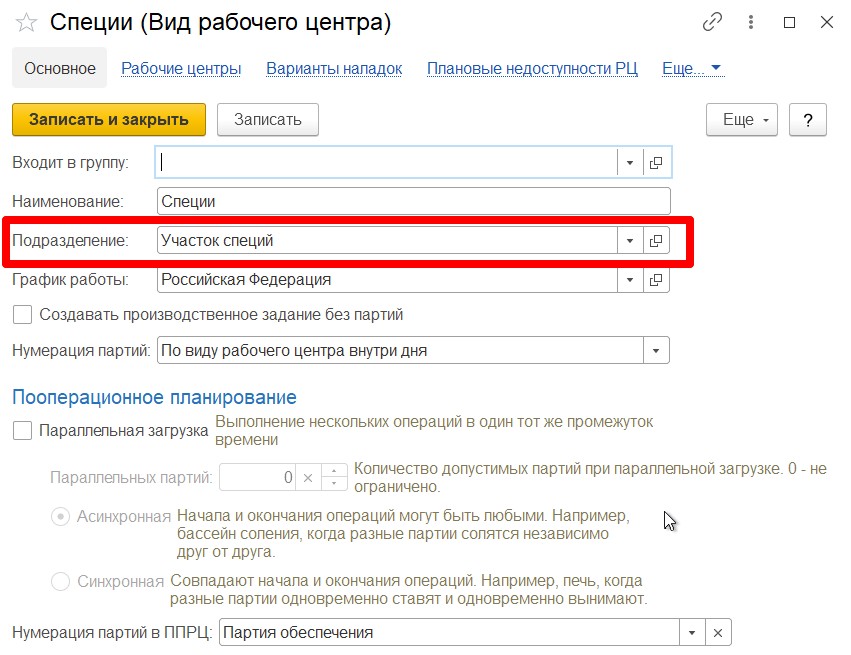Open the 'Российская Федерация' schedule record
Screen dimensions: 851x655
coord(656,280)
